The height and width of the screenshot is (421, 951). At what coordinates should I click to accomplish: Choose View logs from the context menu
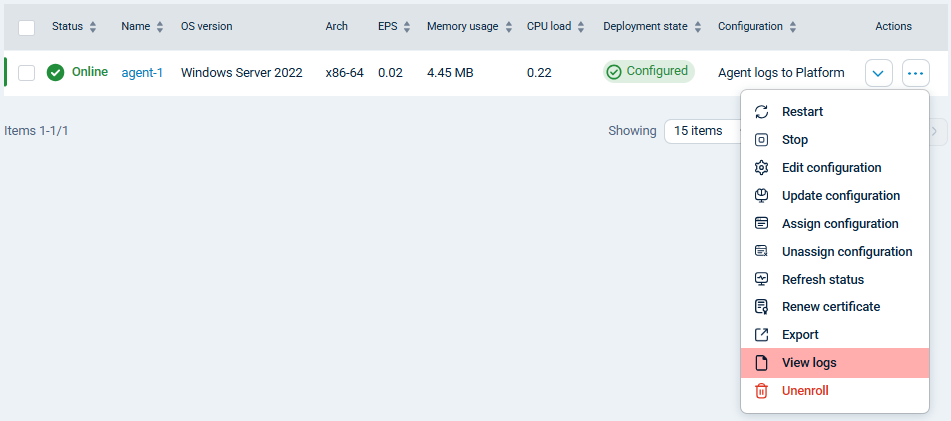pos(808,363)
